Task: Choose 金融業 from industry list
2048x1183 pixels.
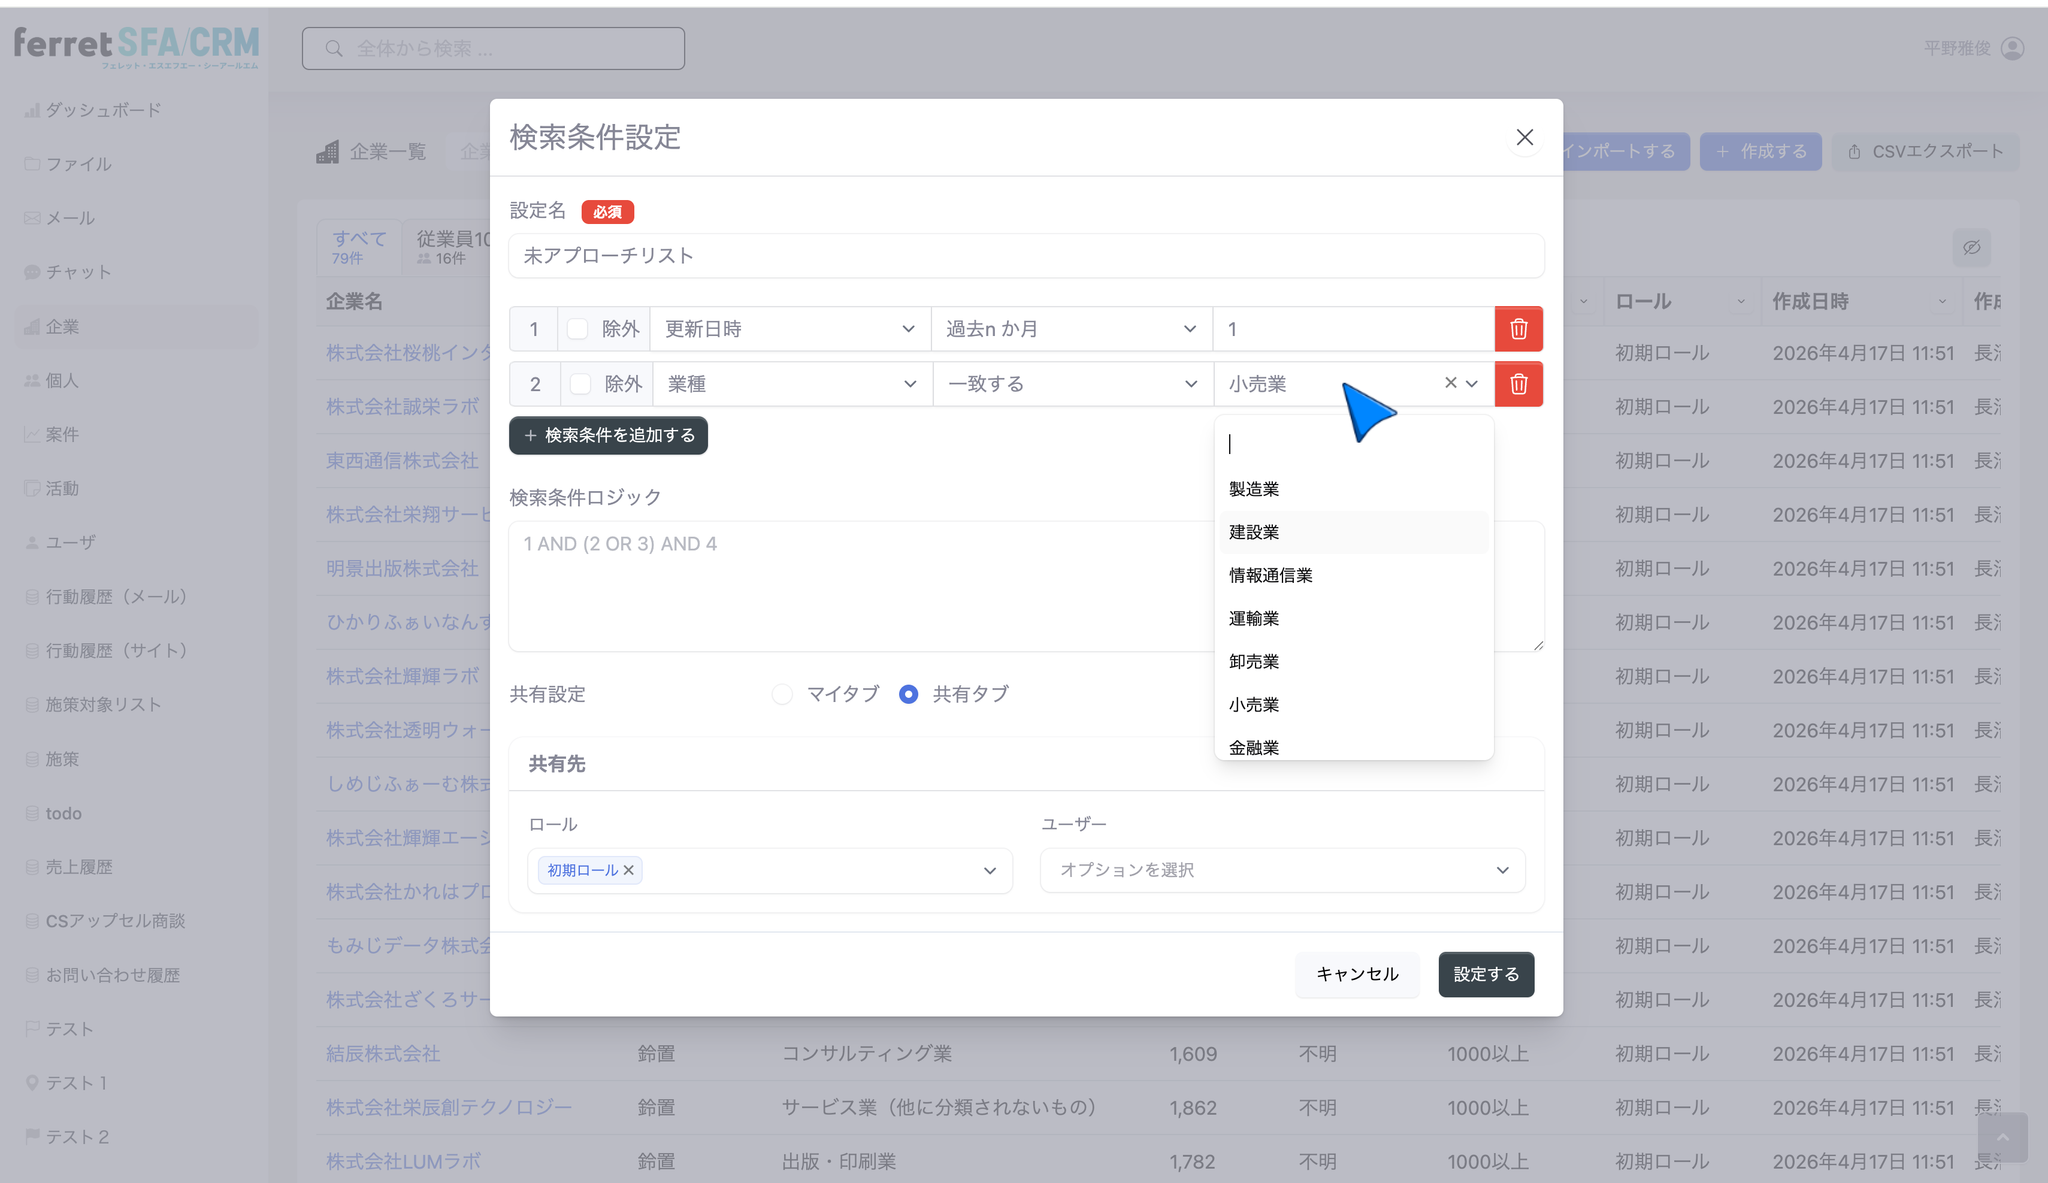Action: click(x=1354, y=746)
